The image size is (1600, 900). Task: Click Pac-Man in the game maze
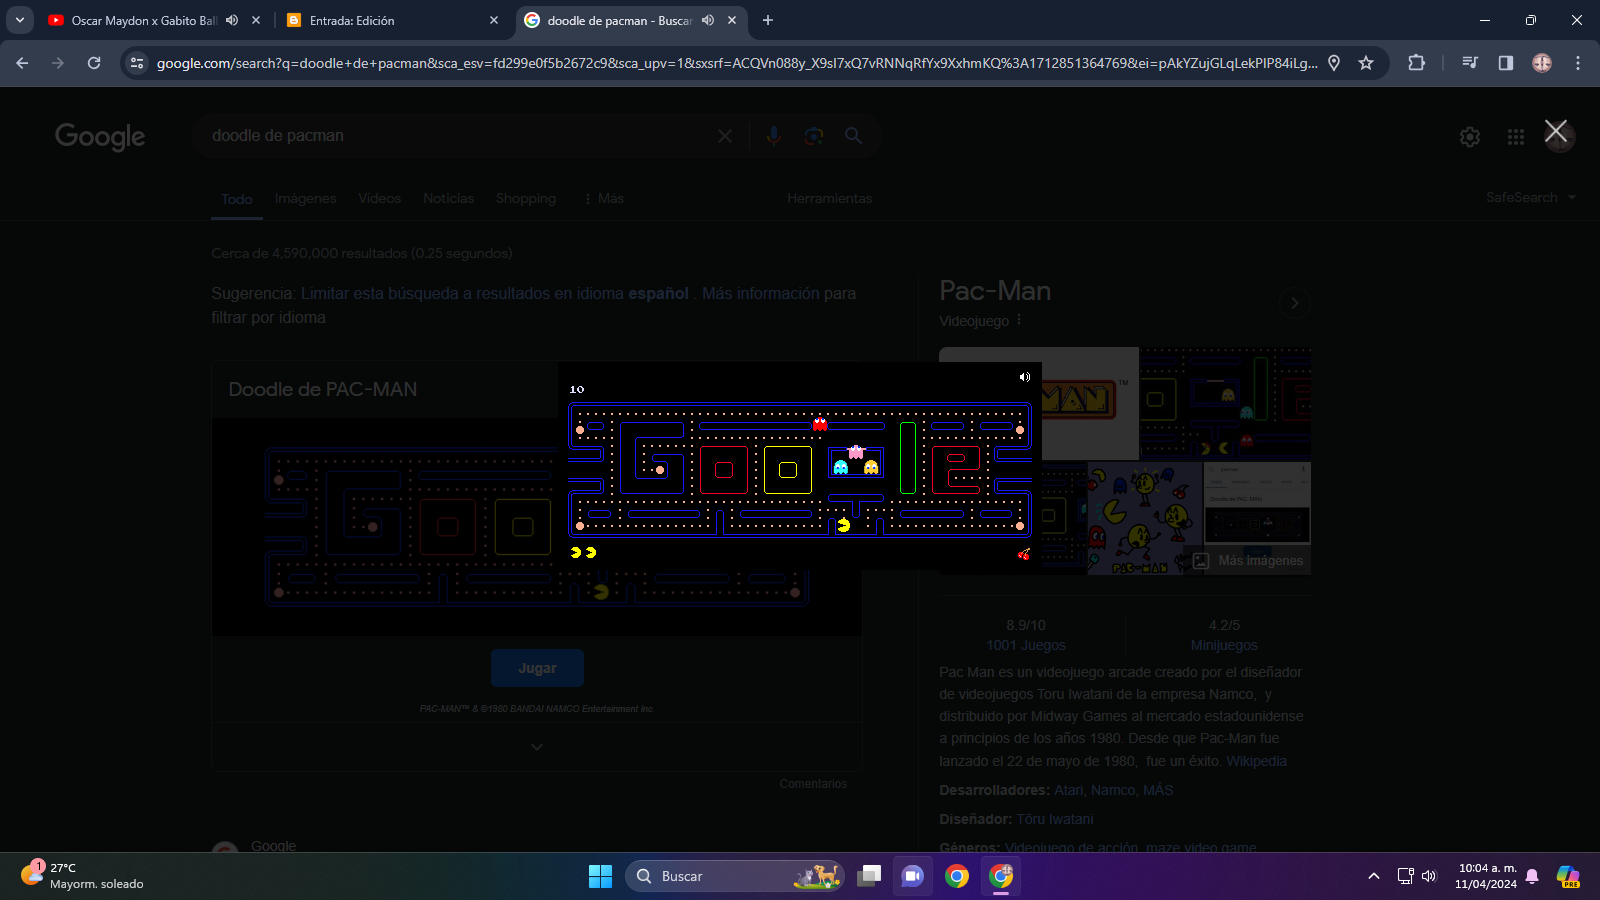coord(844,525)
